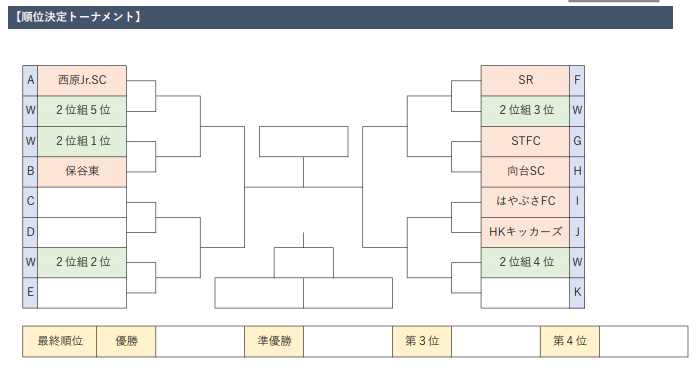The height and width of the screenshot is (368, 696).
Task: Select the STFC team cell
Action: pyautogui.click(x=525, y=141)
